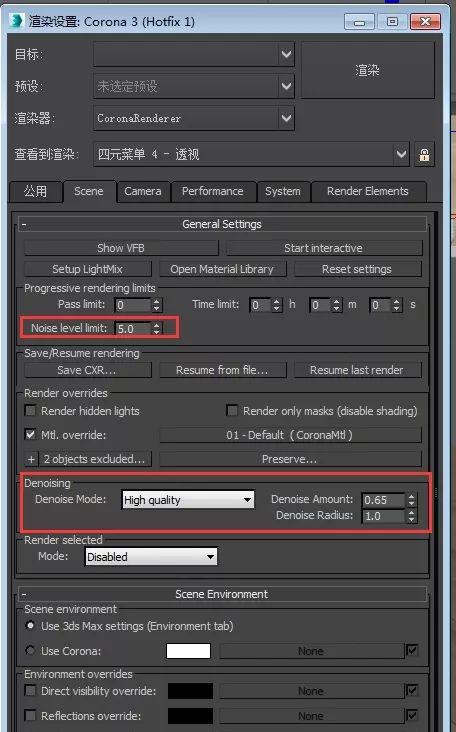456x732 pixels.
Task: Click the 3ds Max logo in the title bar
Action: point(17,21)
